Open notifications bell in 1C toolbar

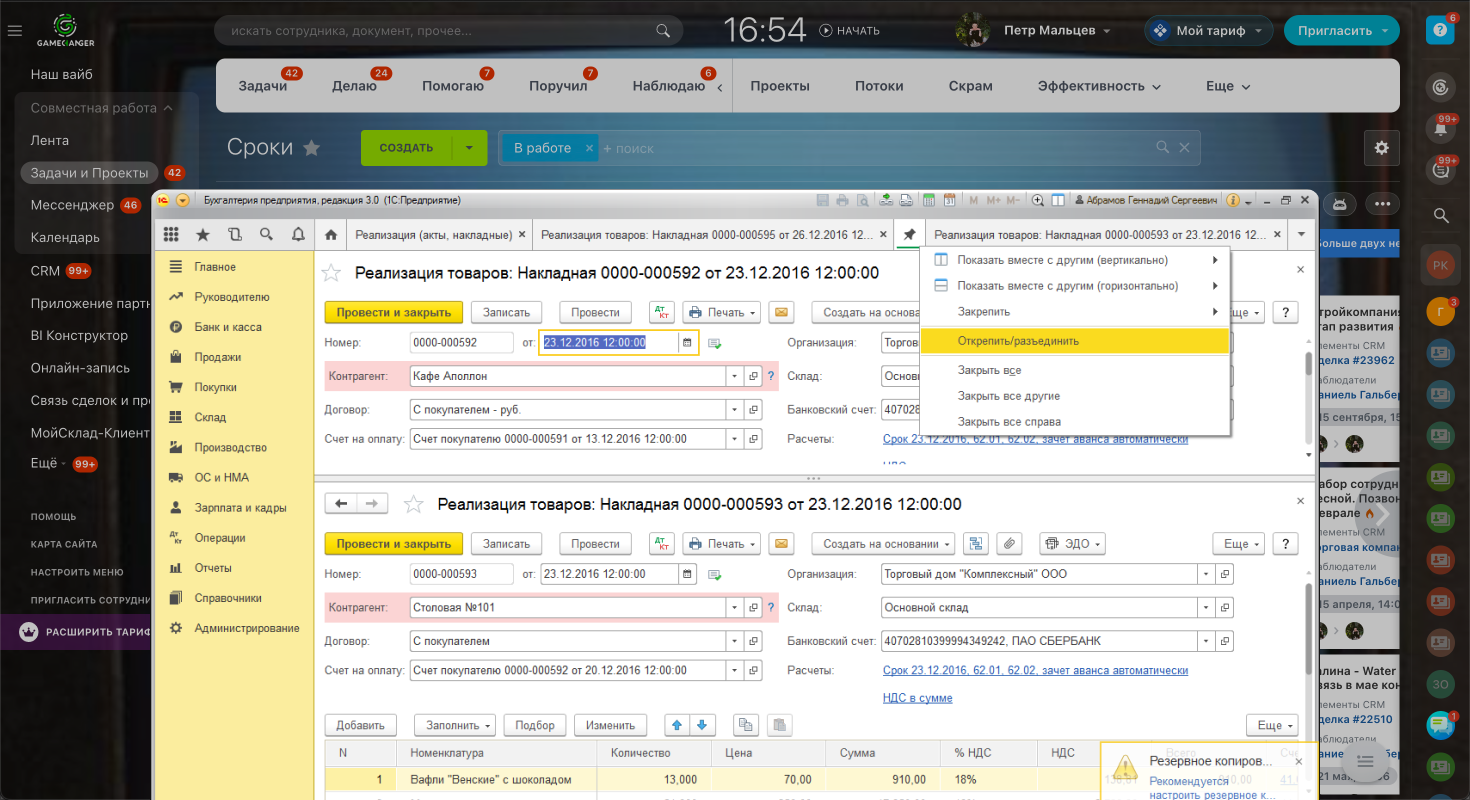[x=298, y=235]
